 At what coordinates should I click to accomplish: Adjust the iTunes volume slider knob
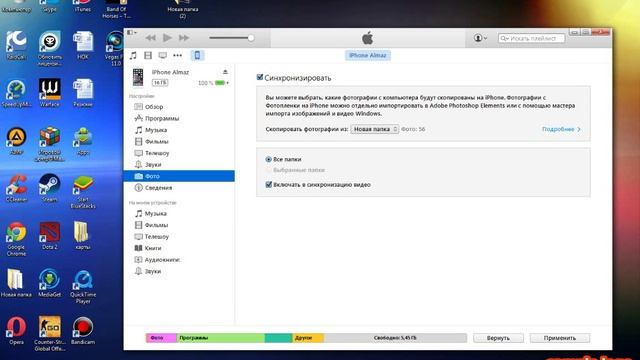[251, 38]
